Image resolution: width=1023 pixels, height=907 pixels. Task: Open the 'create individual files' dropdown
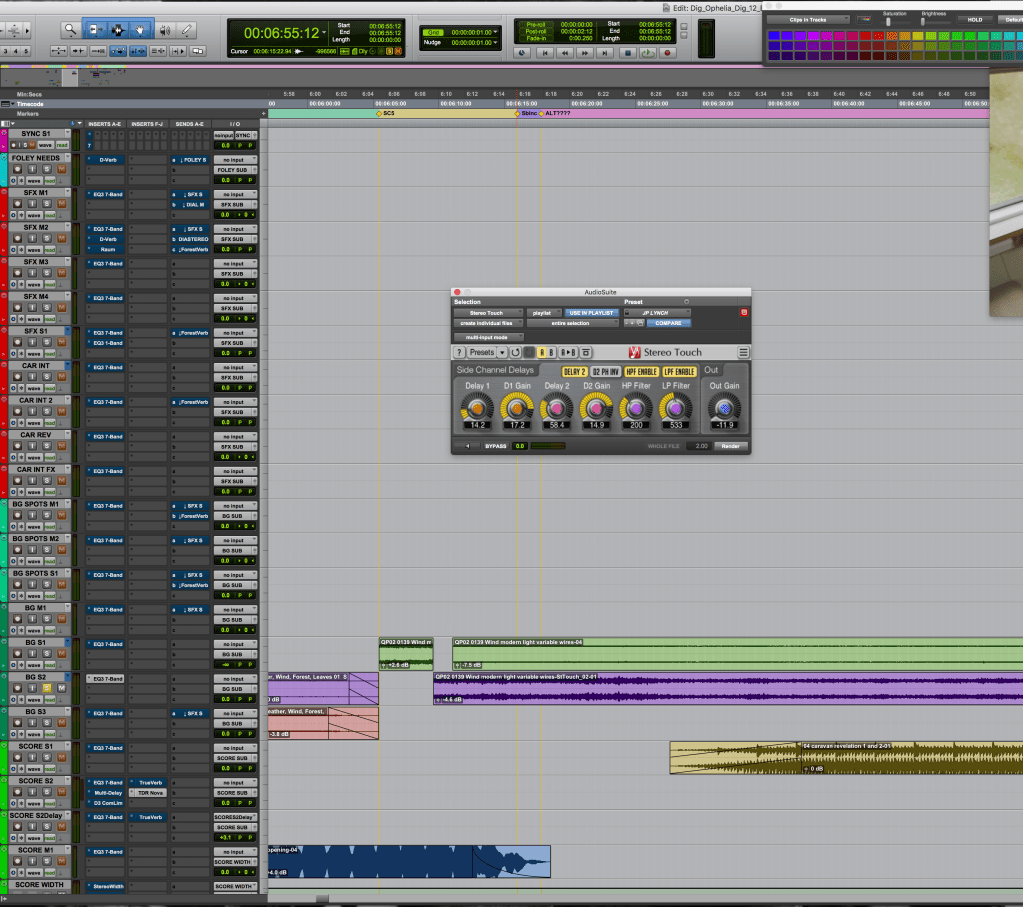[x=487, y=323]
